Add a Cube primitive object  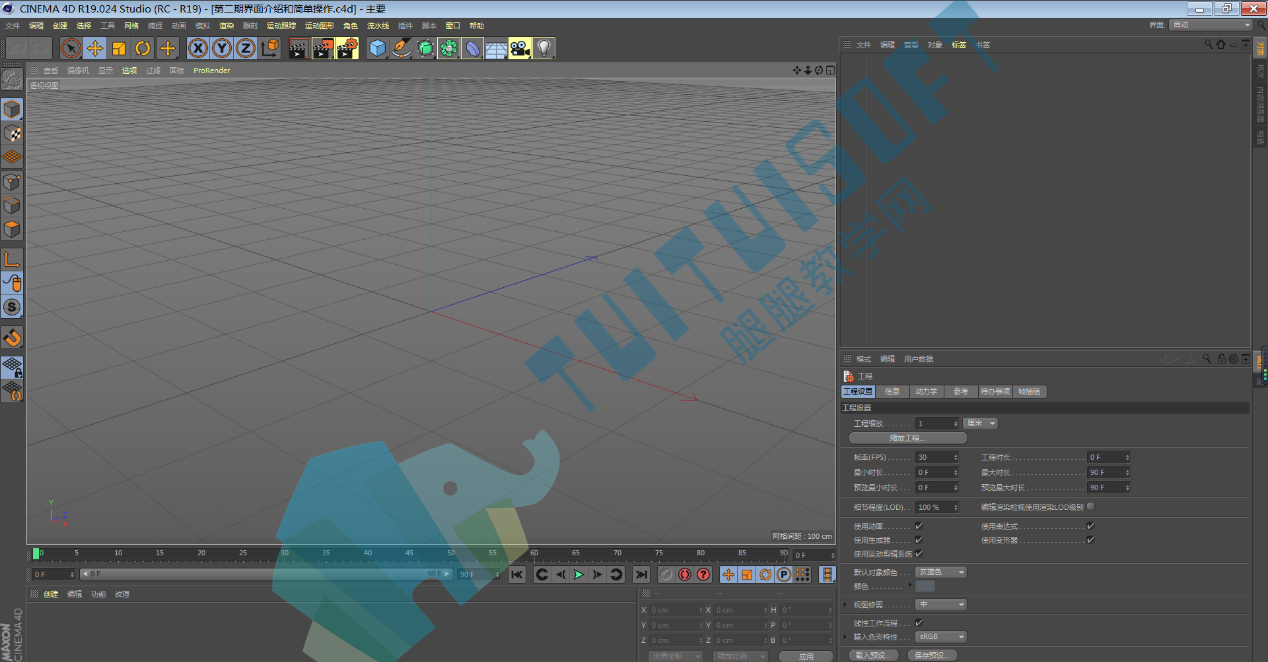tap(377, 48)
